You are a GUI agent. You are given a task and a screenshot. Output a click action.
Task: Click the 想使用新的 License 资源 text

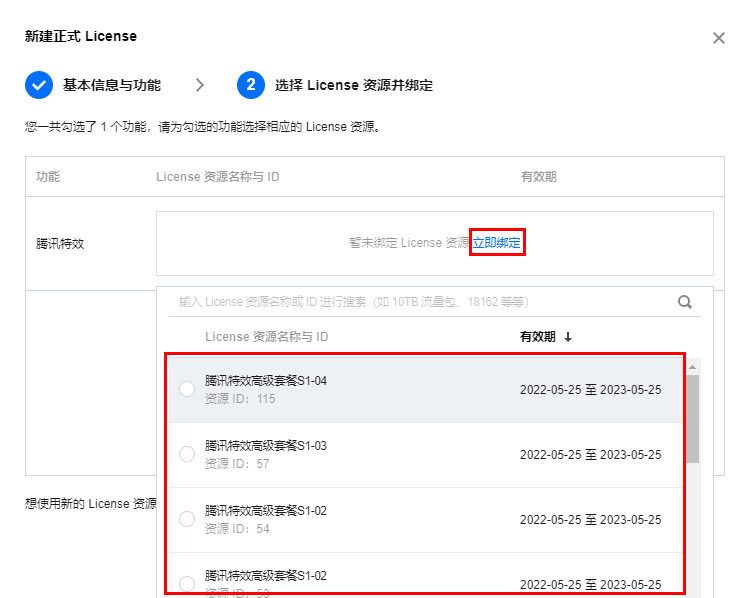tap(91, 504)
